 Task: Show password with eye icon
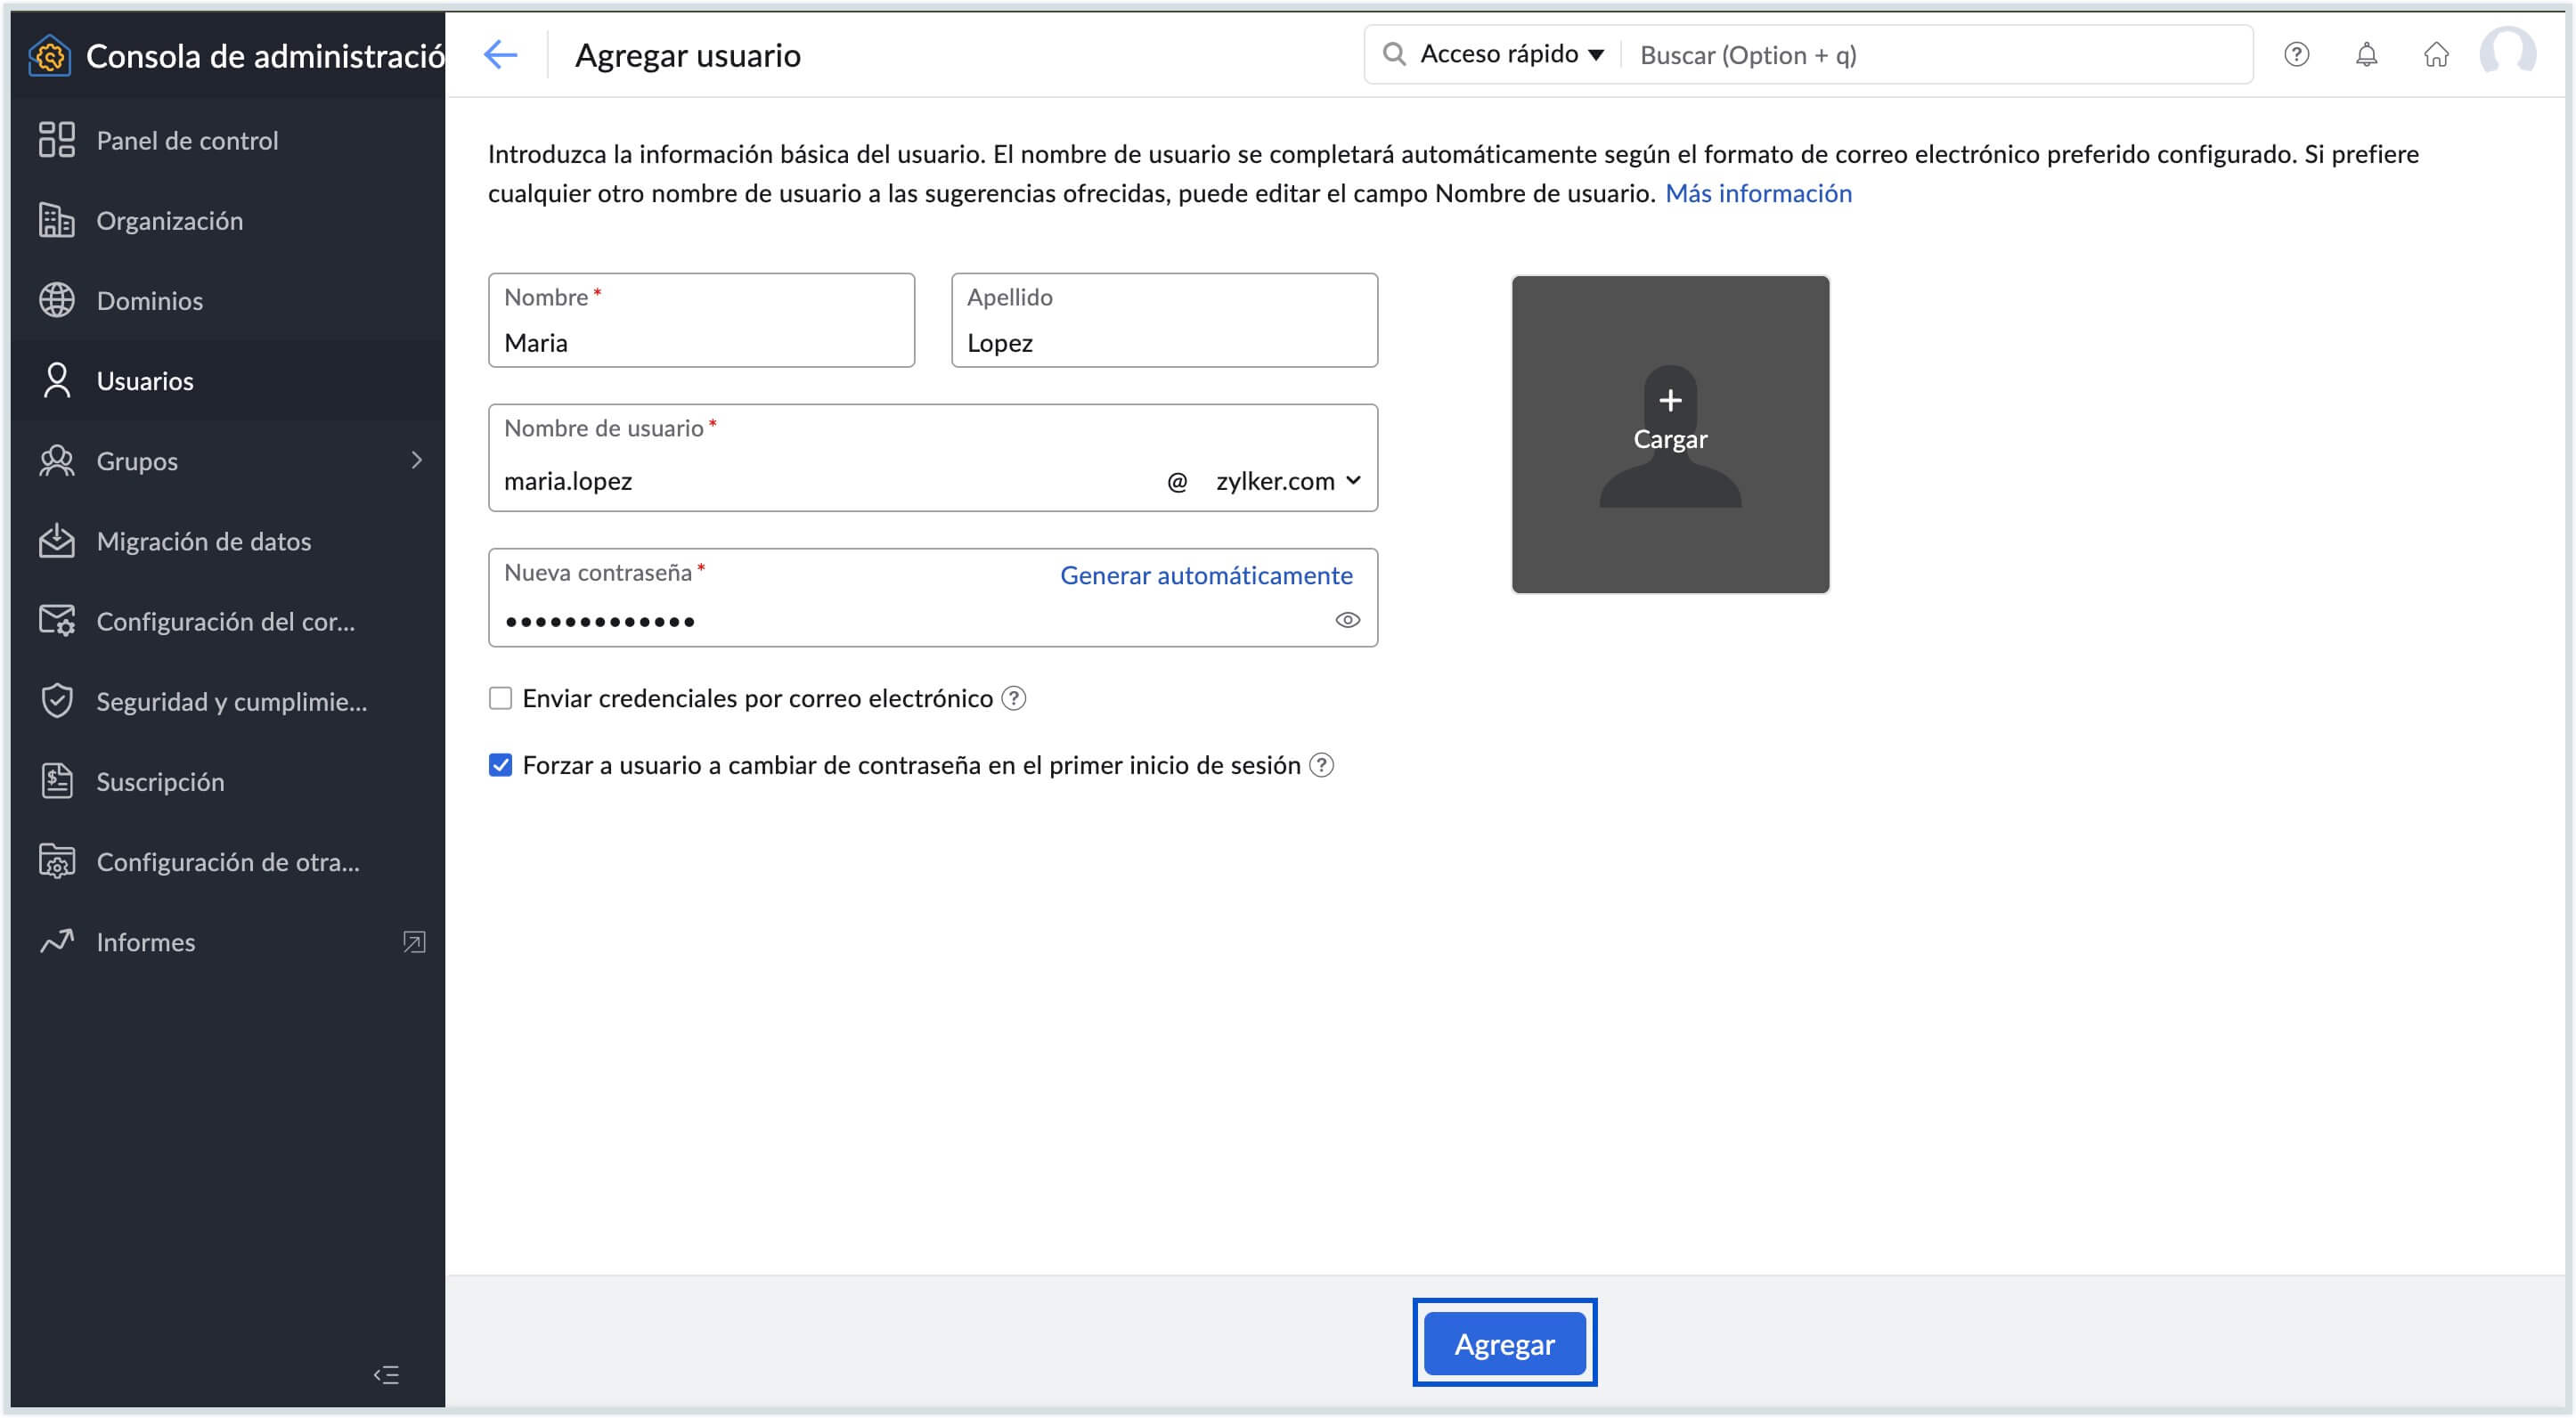pos(1347,620)
